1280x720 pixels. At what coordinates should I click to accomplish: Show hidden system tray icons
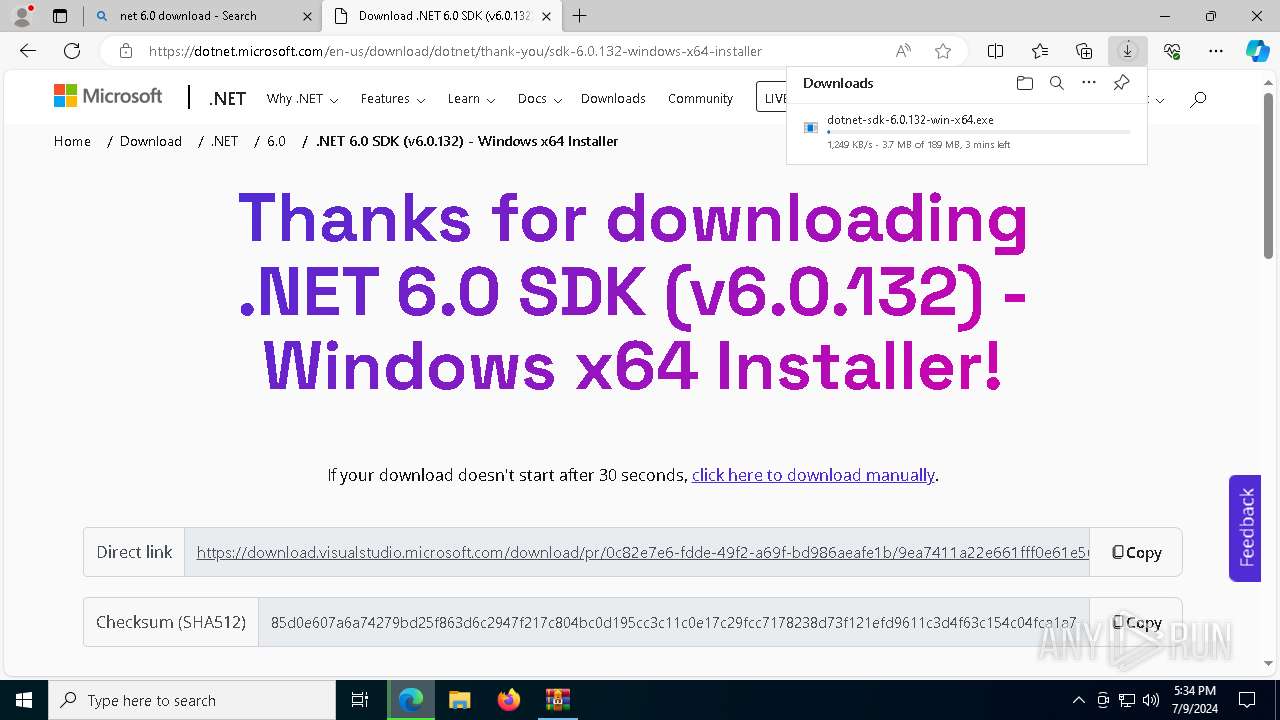pyautogui.click(x=1078, y=700)
